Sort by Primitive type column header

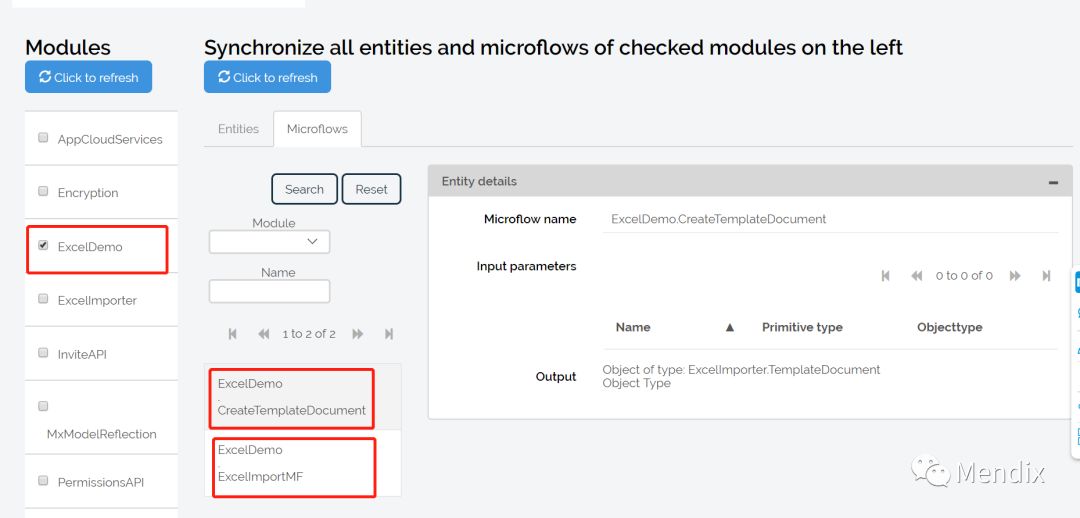(x=802, y=327)
